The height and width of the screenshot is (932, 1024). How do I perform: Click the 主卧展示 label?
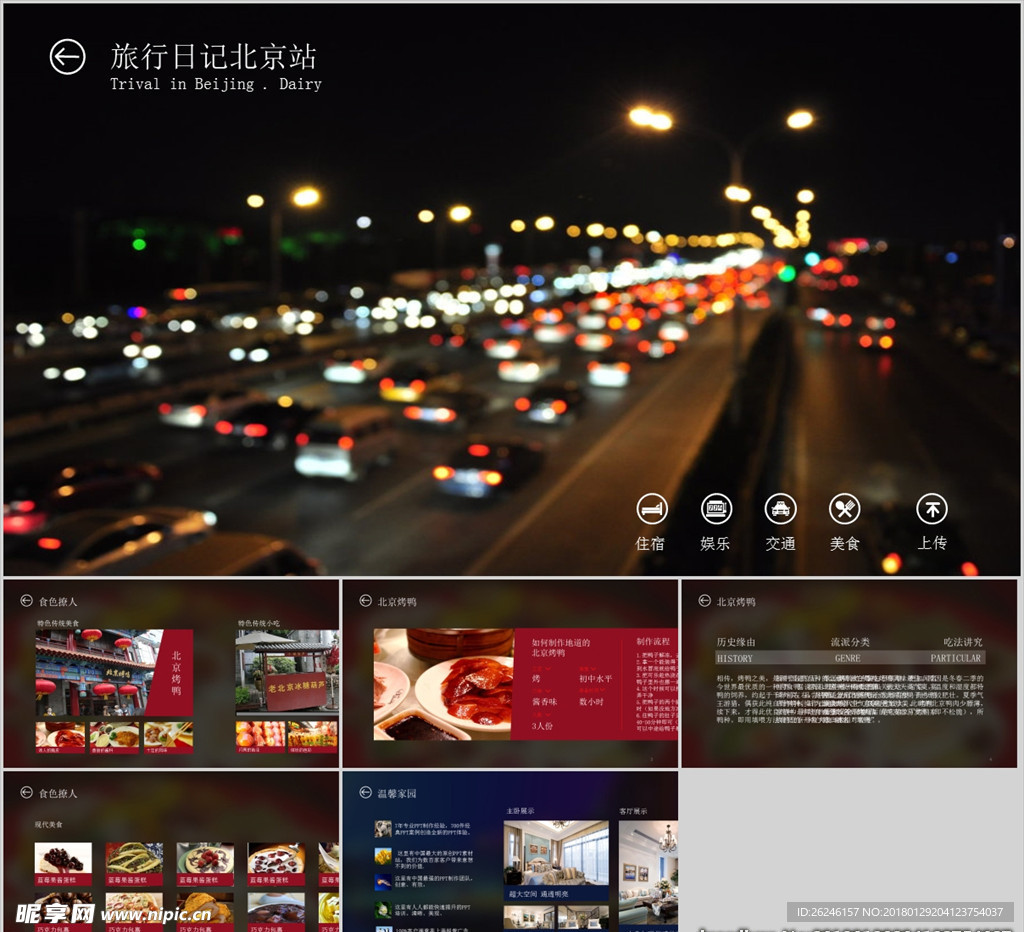[520, 811]
